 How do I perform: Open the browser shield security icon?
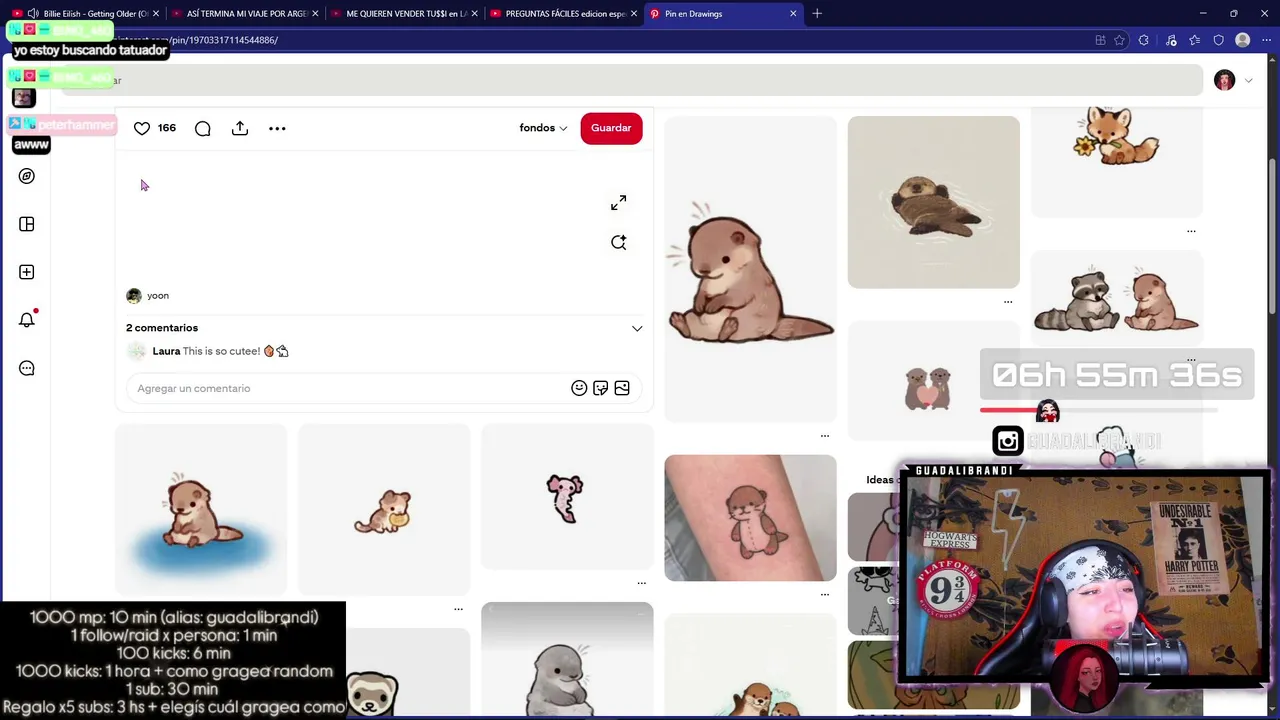pyautogui.click(x=1218, y=40)
